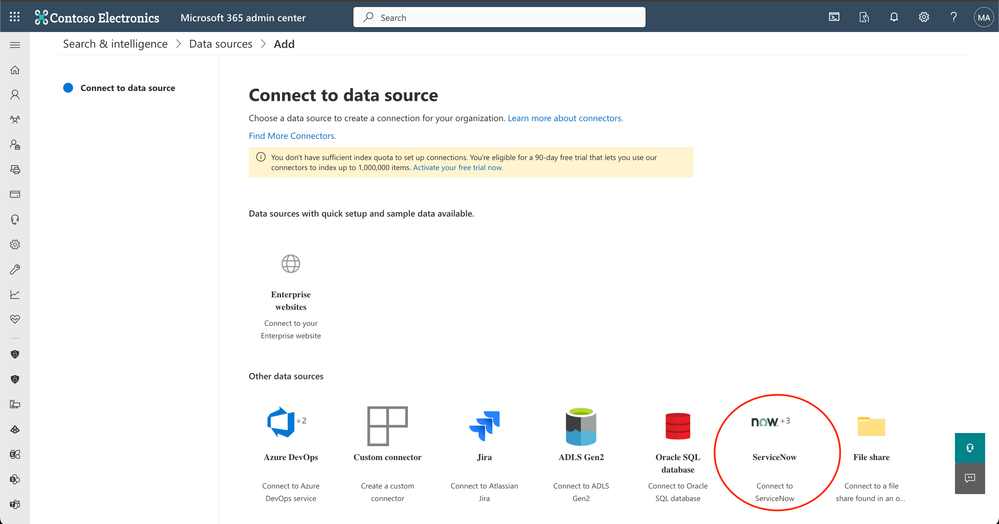This screenshot has height=524, width=999.
Task: Select Jira connector
Action: pyautogui.click(x=484, y=455)
